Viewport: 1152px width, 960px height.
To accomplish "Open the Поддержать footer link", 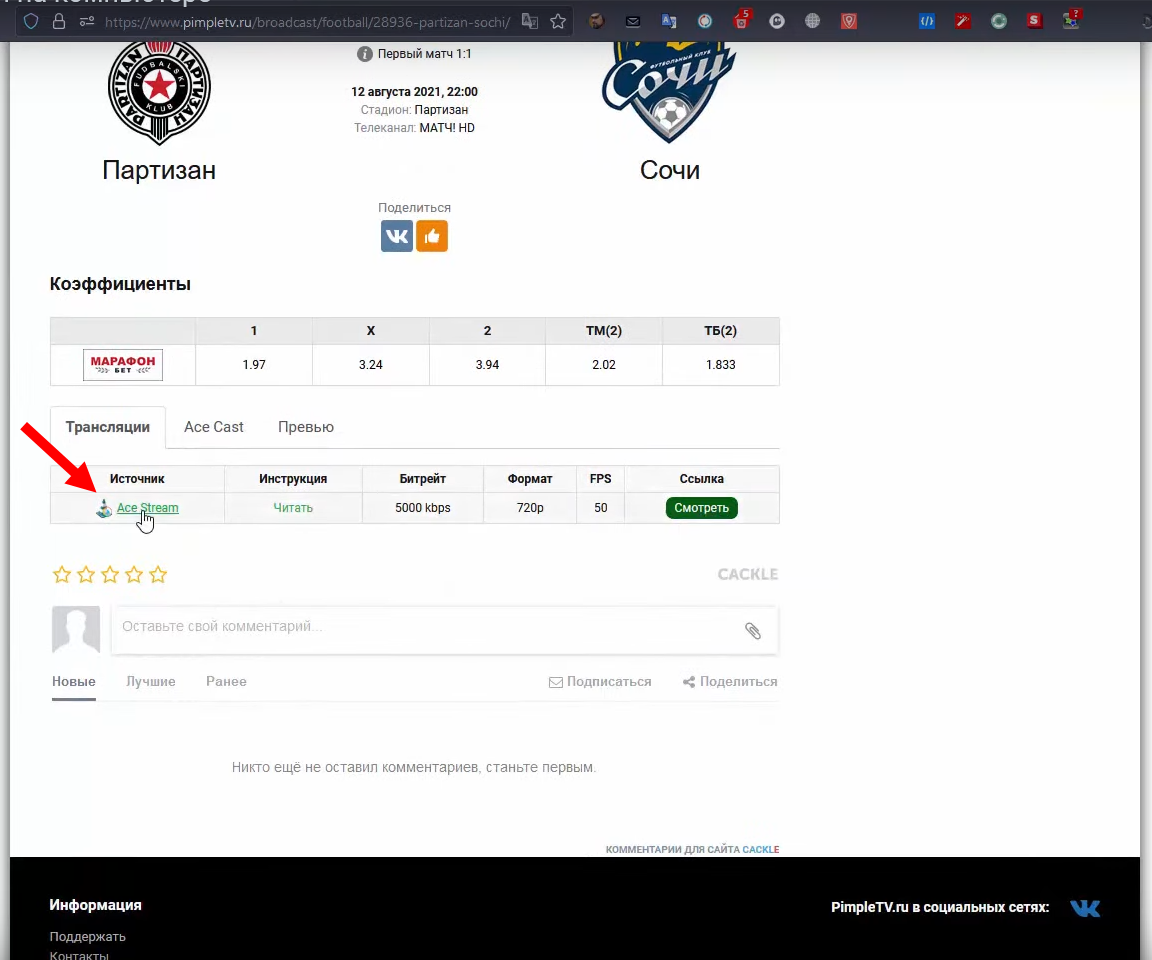I will click(87, 936).
